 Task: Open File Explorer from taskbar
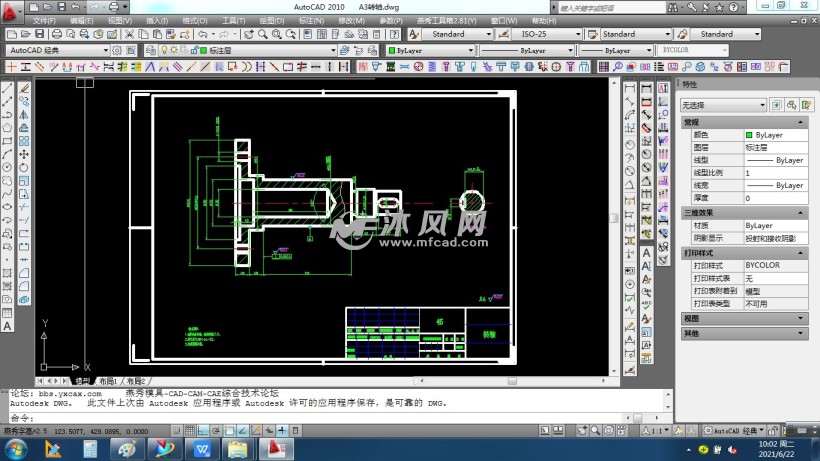237,450
